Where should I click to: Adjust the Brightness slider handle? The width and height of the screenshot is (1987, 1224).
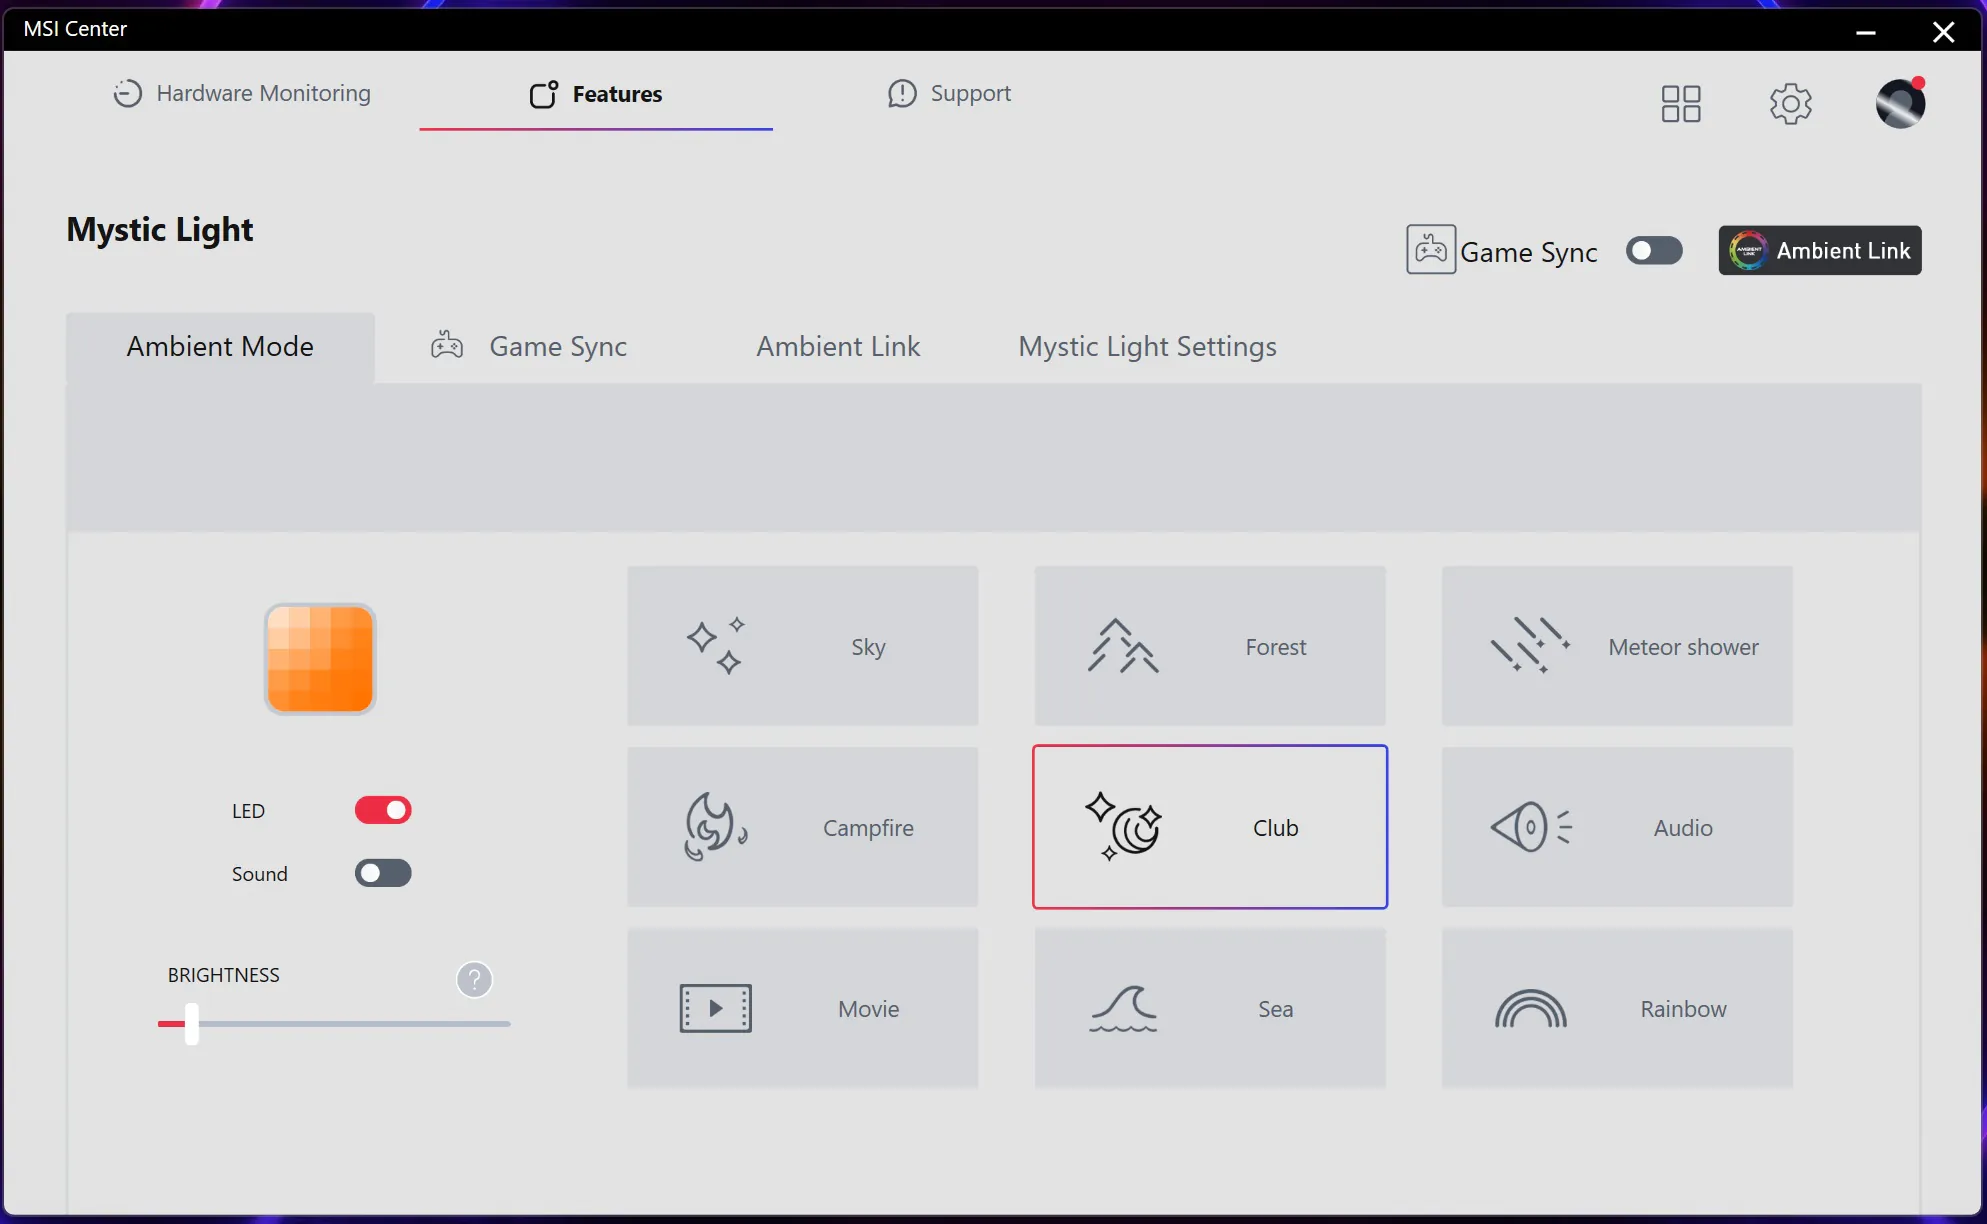(x=191, y=1024)
